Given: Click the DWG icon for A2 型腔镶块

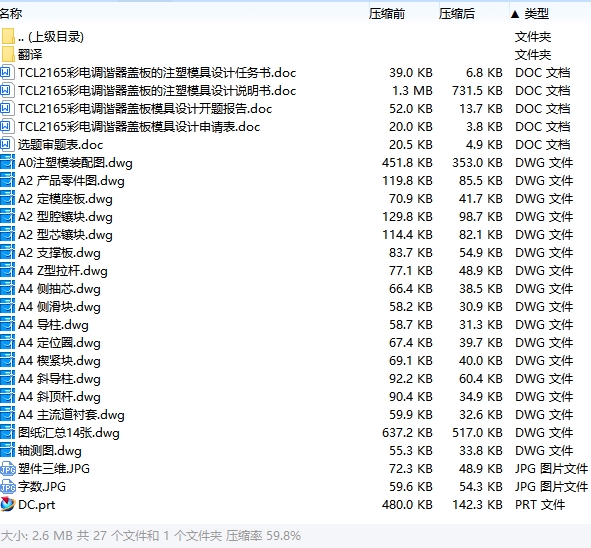Looking at the screenshot, I should pos(7,217).
